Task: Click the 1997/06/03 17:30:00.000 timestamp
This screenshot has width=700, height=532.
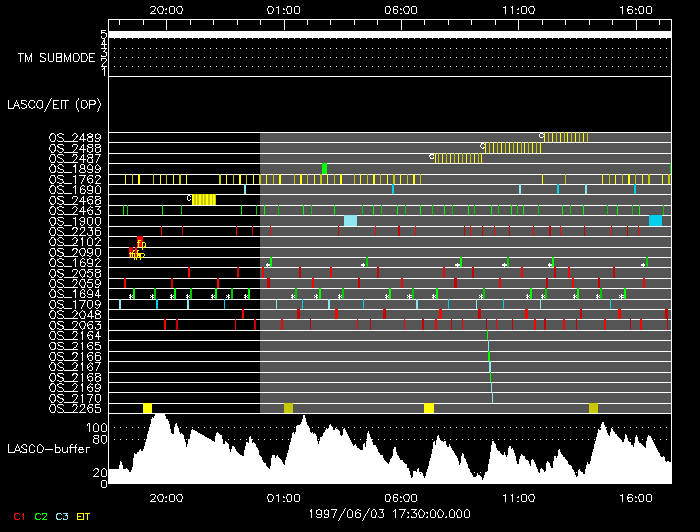Action: 388,512
